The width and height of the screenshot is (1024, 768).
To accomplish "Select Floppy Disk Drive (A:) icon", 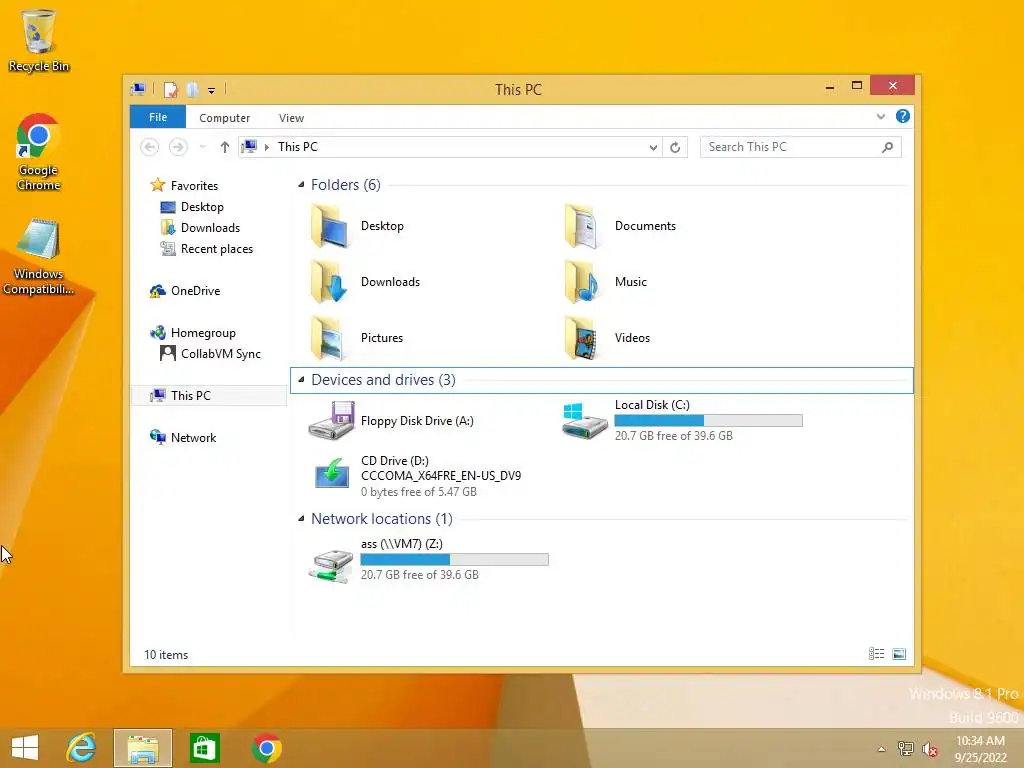I will point(332,421).
